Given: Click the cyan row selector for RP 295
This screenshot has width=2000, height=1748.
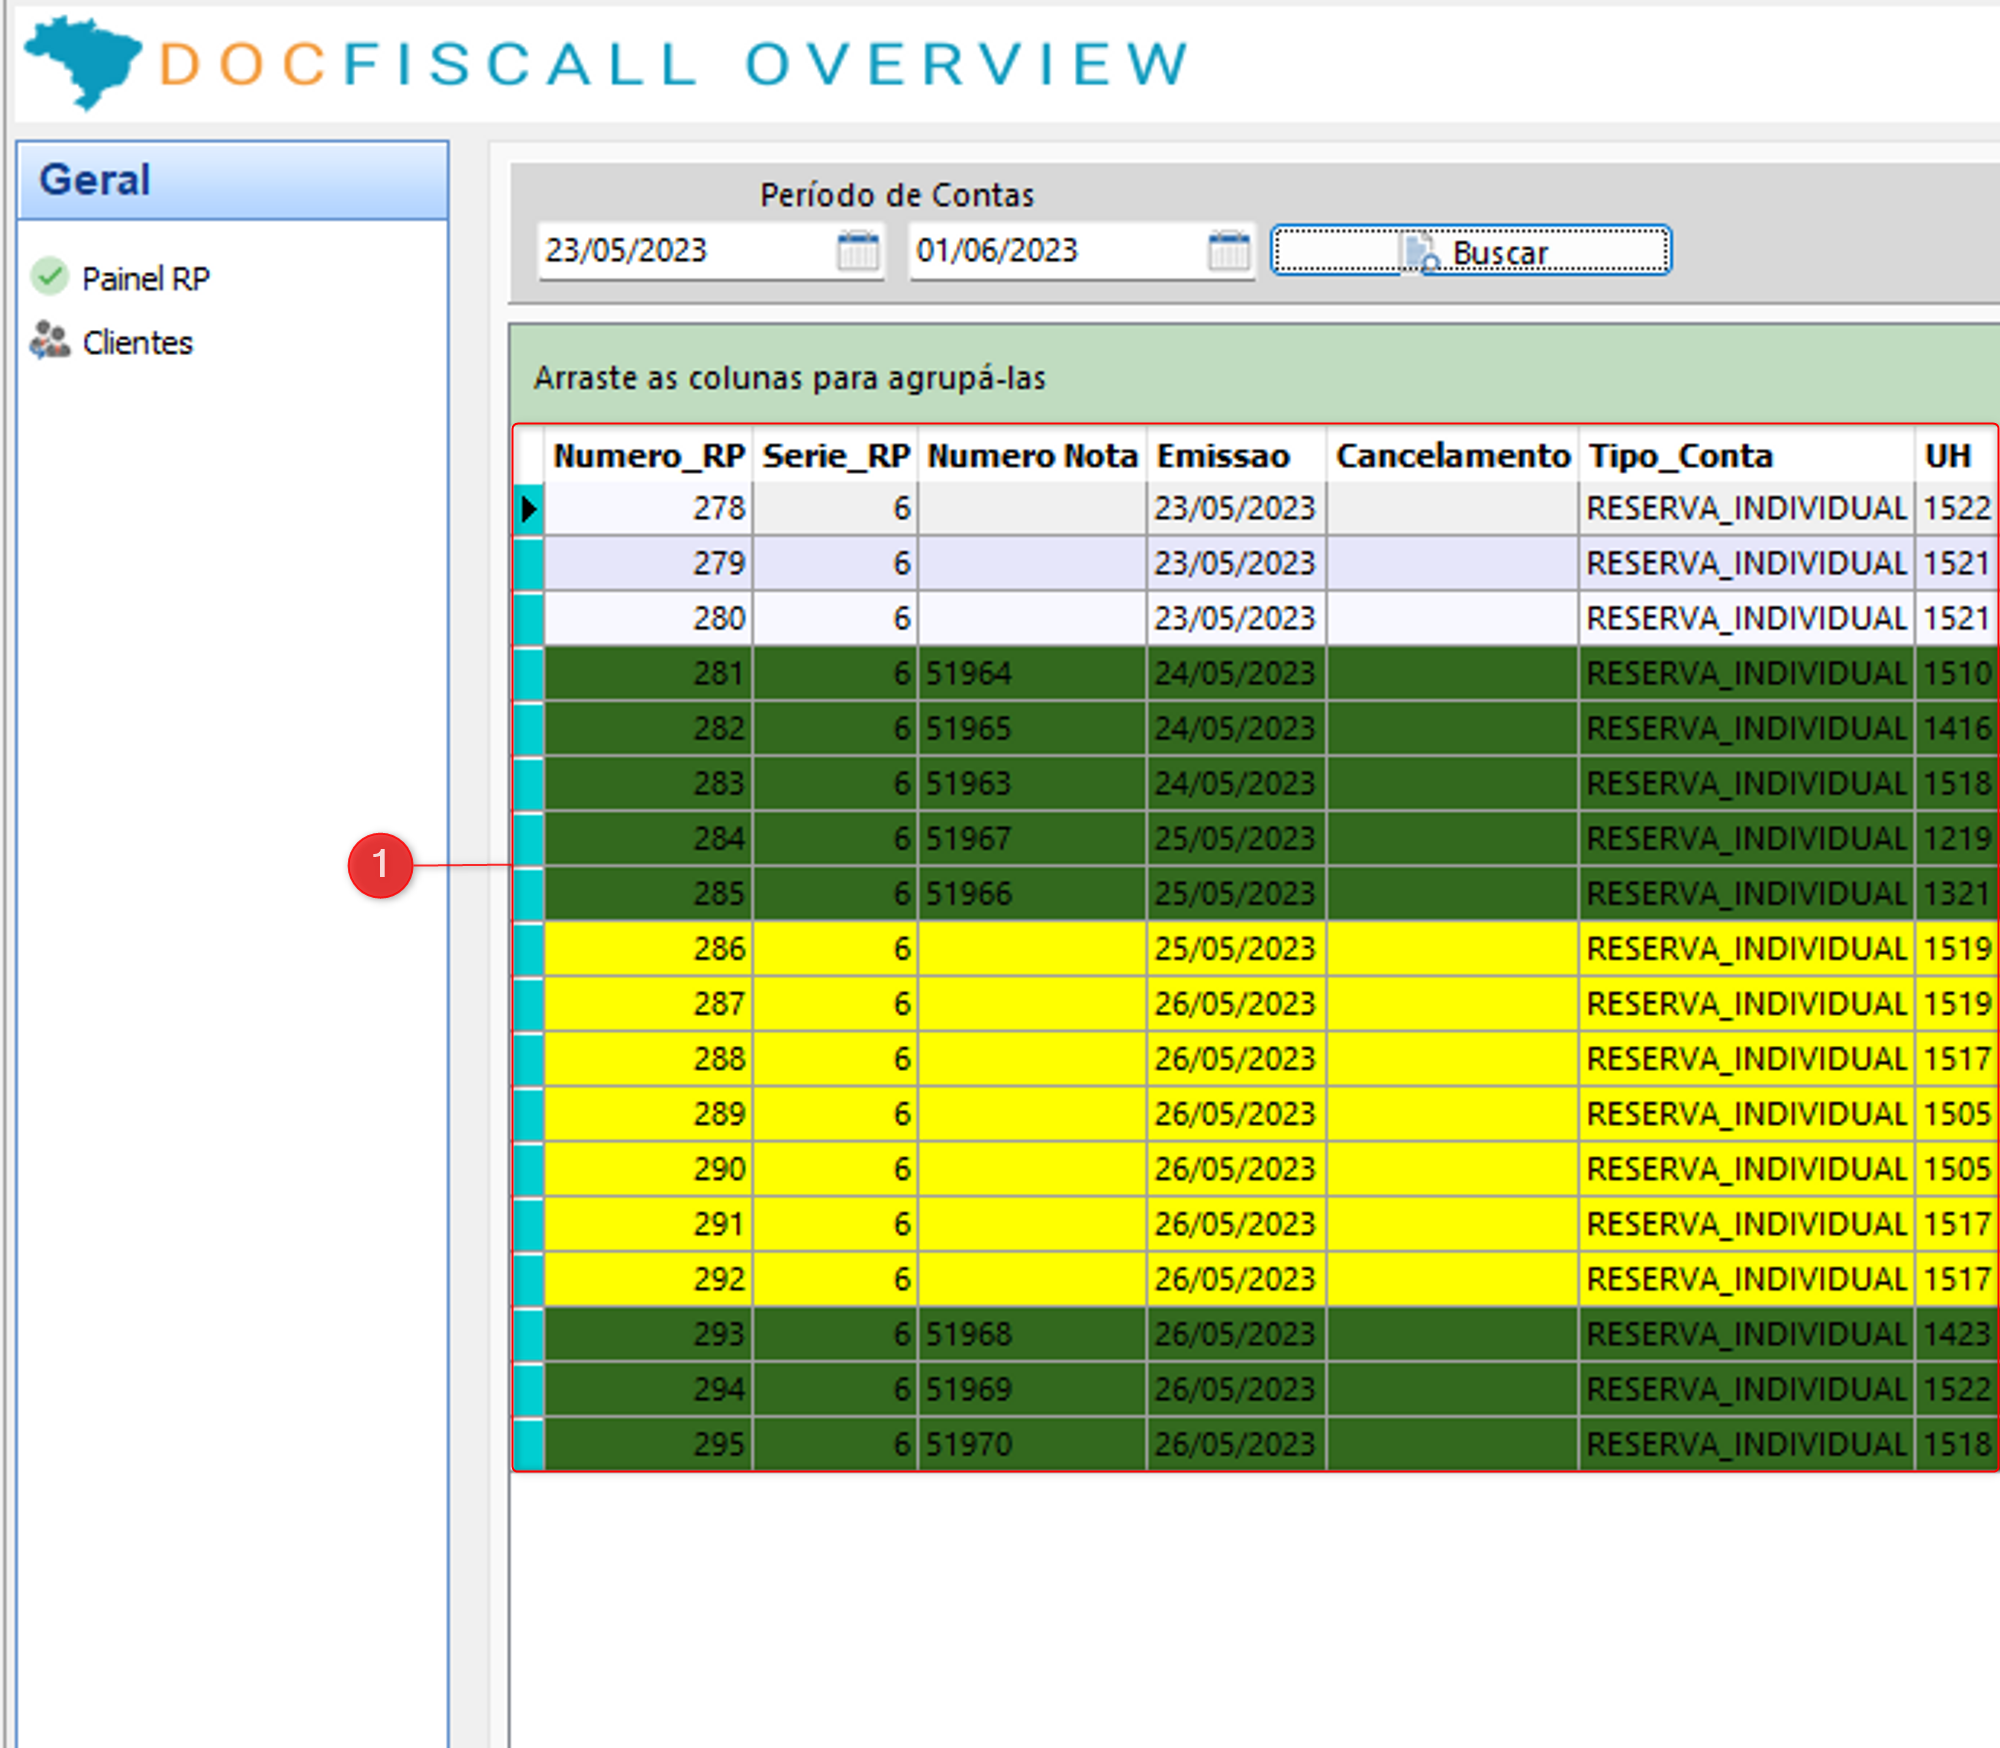Looking at the screenshot, I should (529, 1444).
